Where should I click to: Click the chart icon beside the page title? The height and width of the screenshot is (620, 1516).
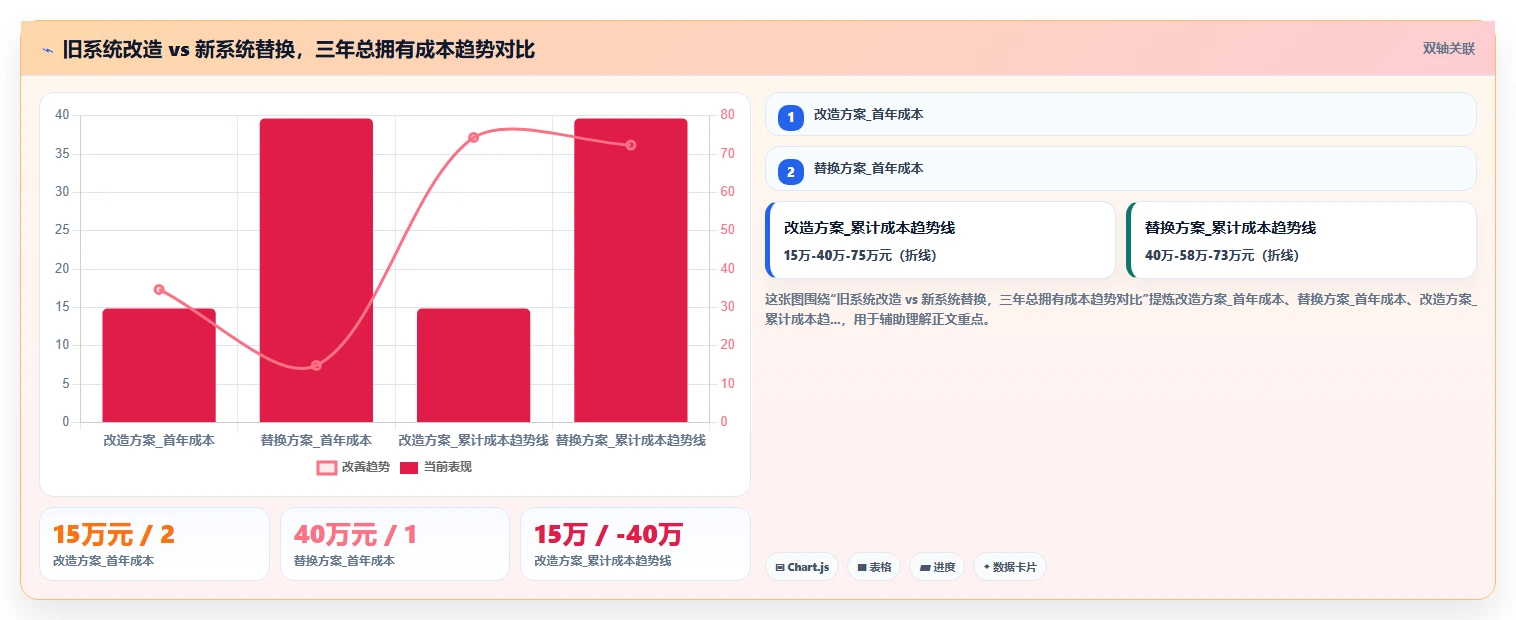click(x=47, y=49)
